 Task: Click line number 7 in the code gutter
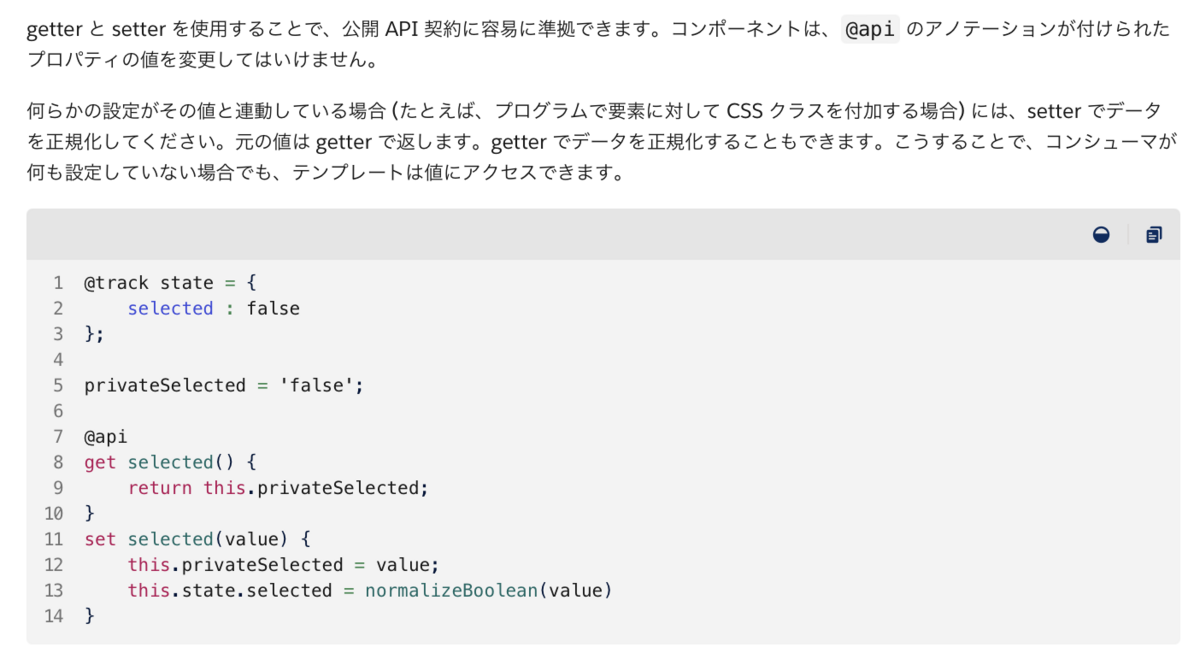pyautogui.click(x=58, y=437)
